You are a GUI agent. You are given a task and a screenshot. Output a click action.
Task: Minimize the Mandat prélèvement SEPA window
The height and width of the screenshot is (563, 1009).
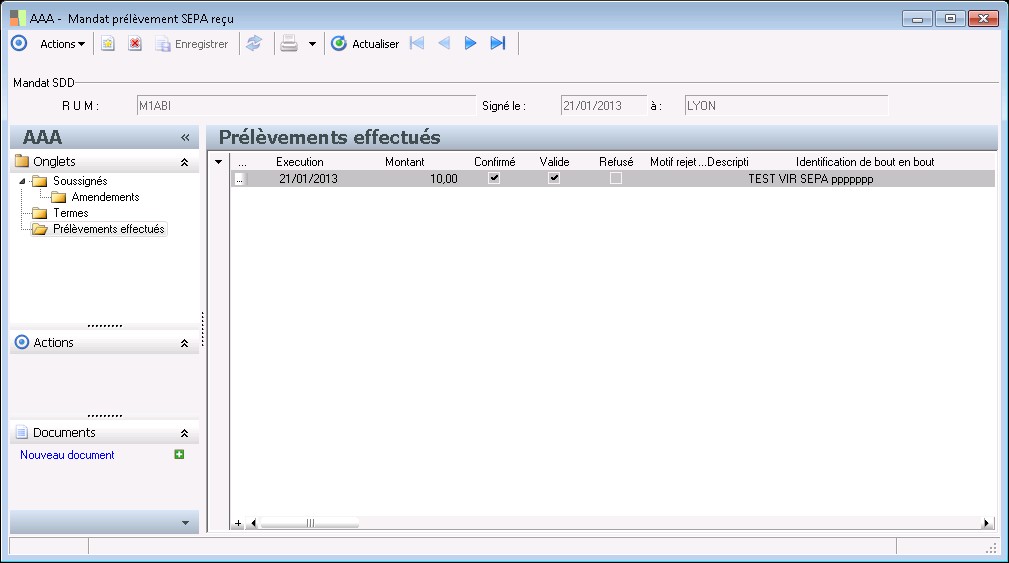click(917, 19)
